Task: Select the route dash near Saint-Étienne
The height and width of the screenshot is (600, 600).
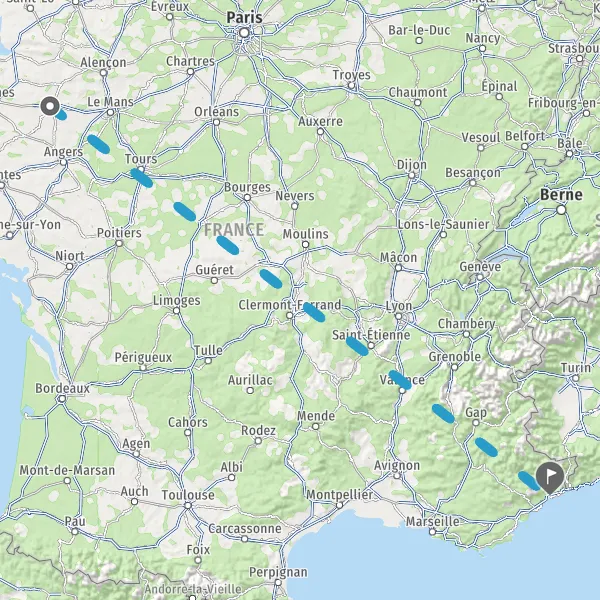Action: pyautogui.click(x=357, y=346)
